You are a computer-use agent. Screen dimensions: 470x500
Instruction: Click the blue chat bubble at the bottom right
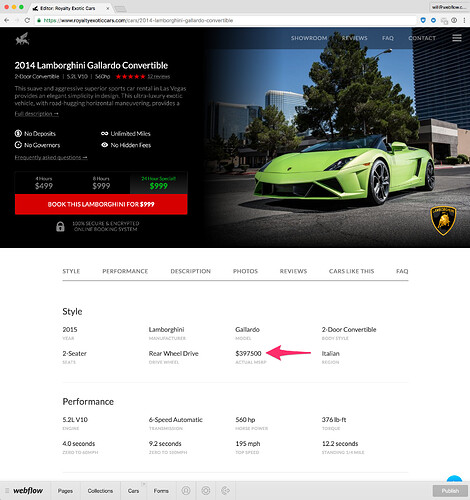454,479
